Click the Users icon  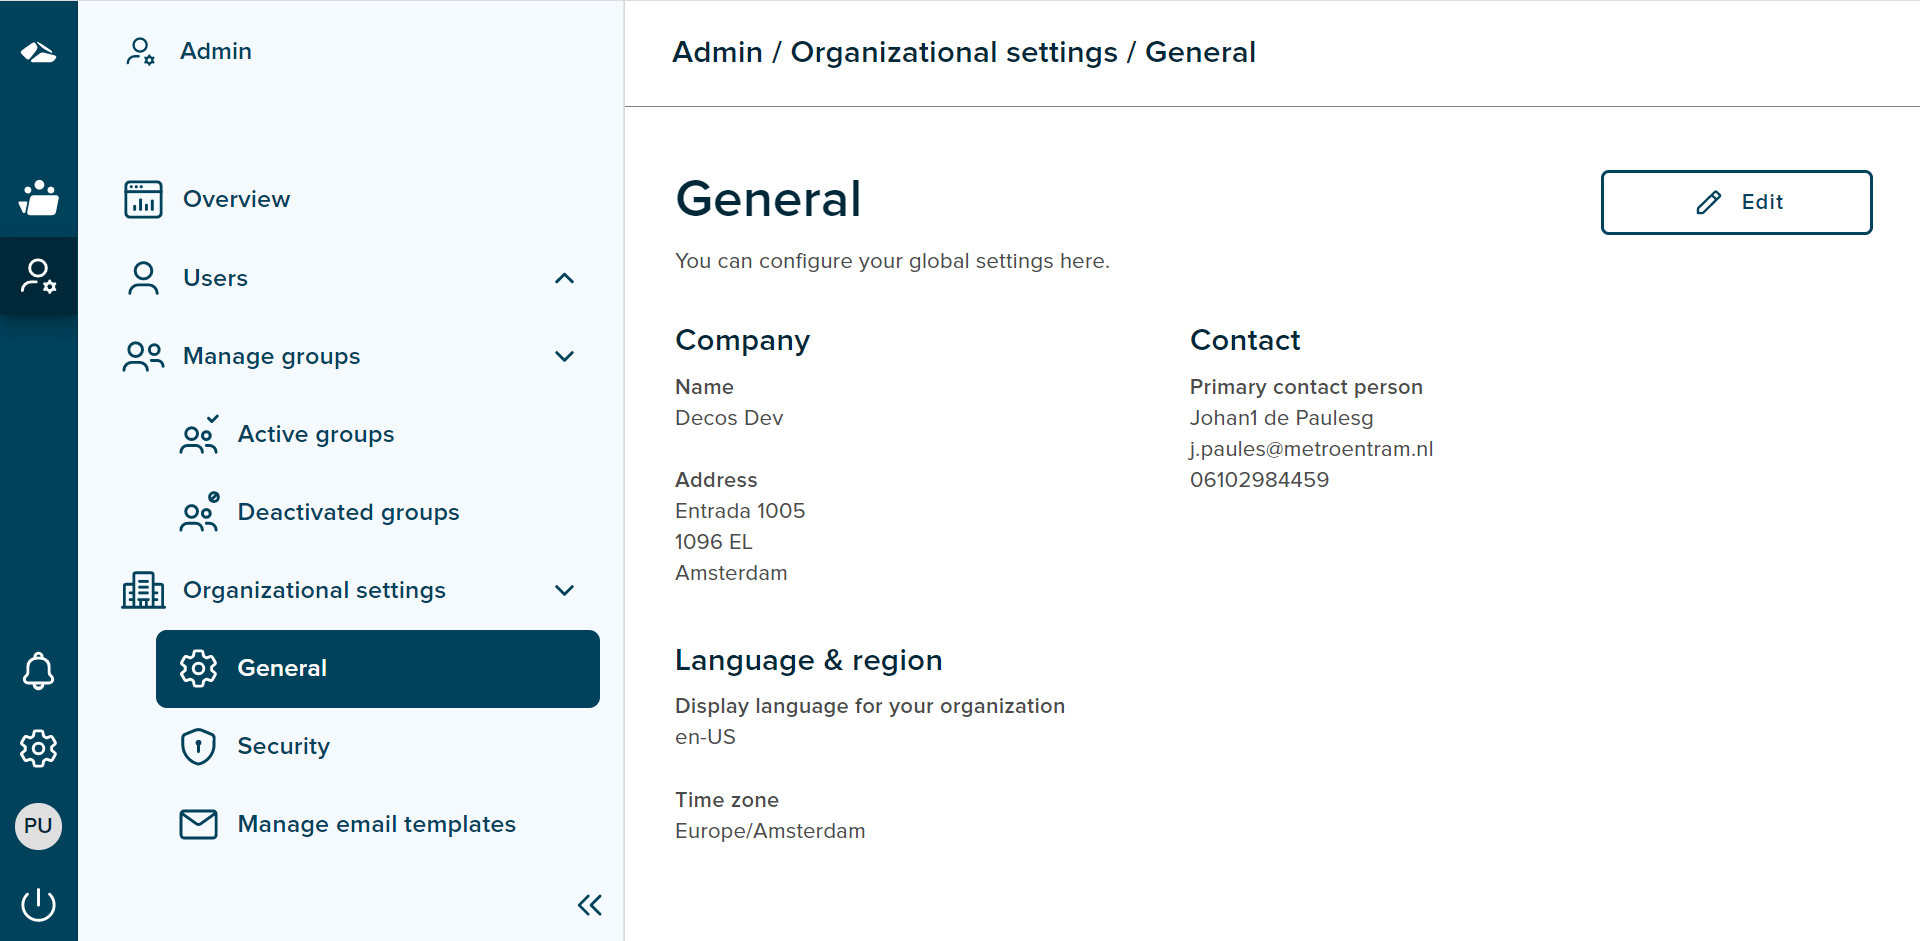141,278
